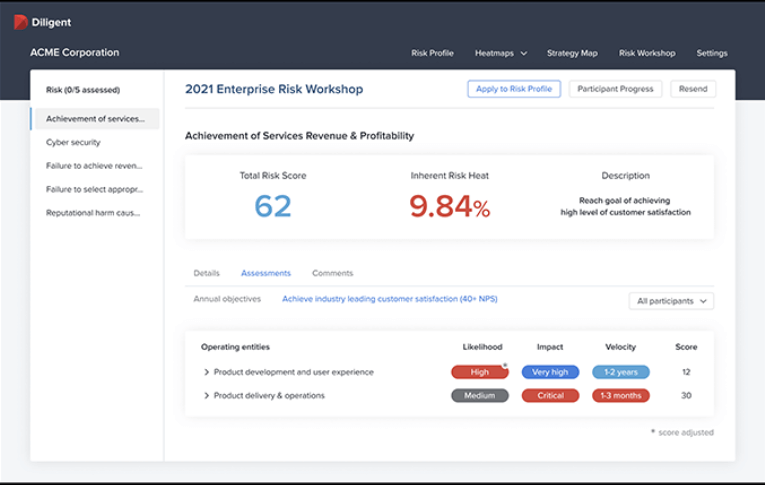Image resolution: width=765 pixels, height=485 pixels.
Task: Click the Resend button
Action: coord(693,89)
